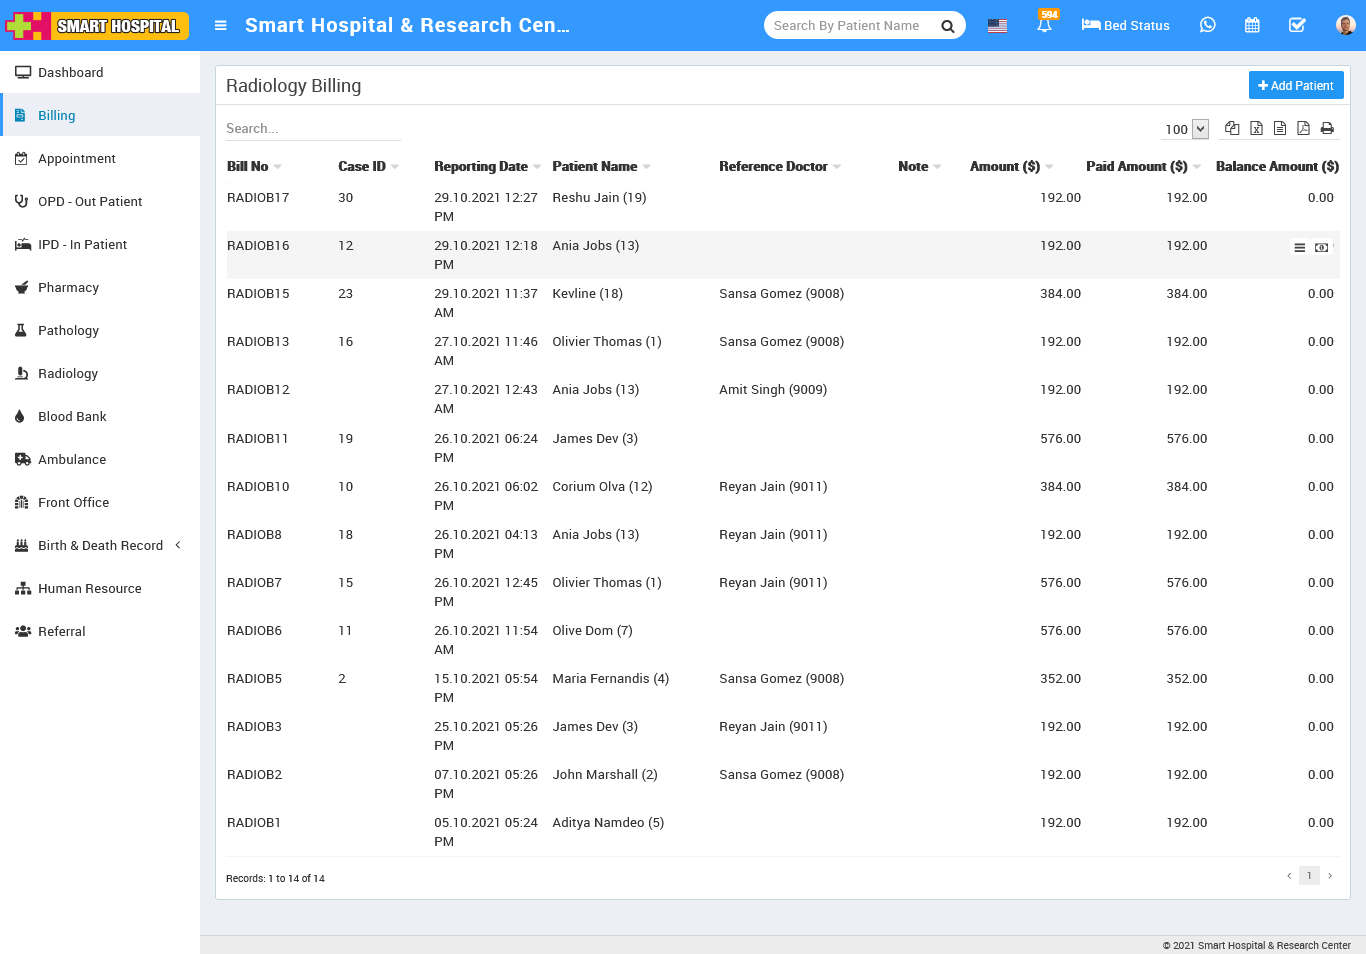Click patient Kevline (18)
The width and height of the screenshot is (1366, 954).
[x=587, y=294]
